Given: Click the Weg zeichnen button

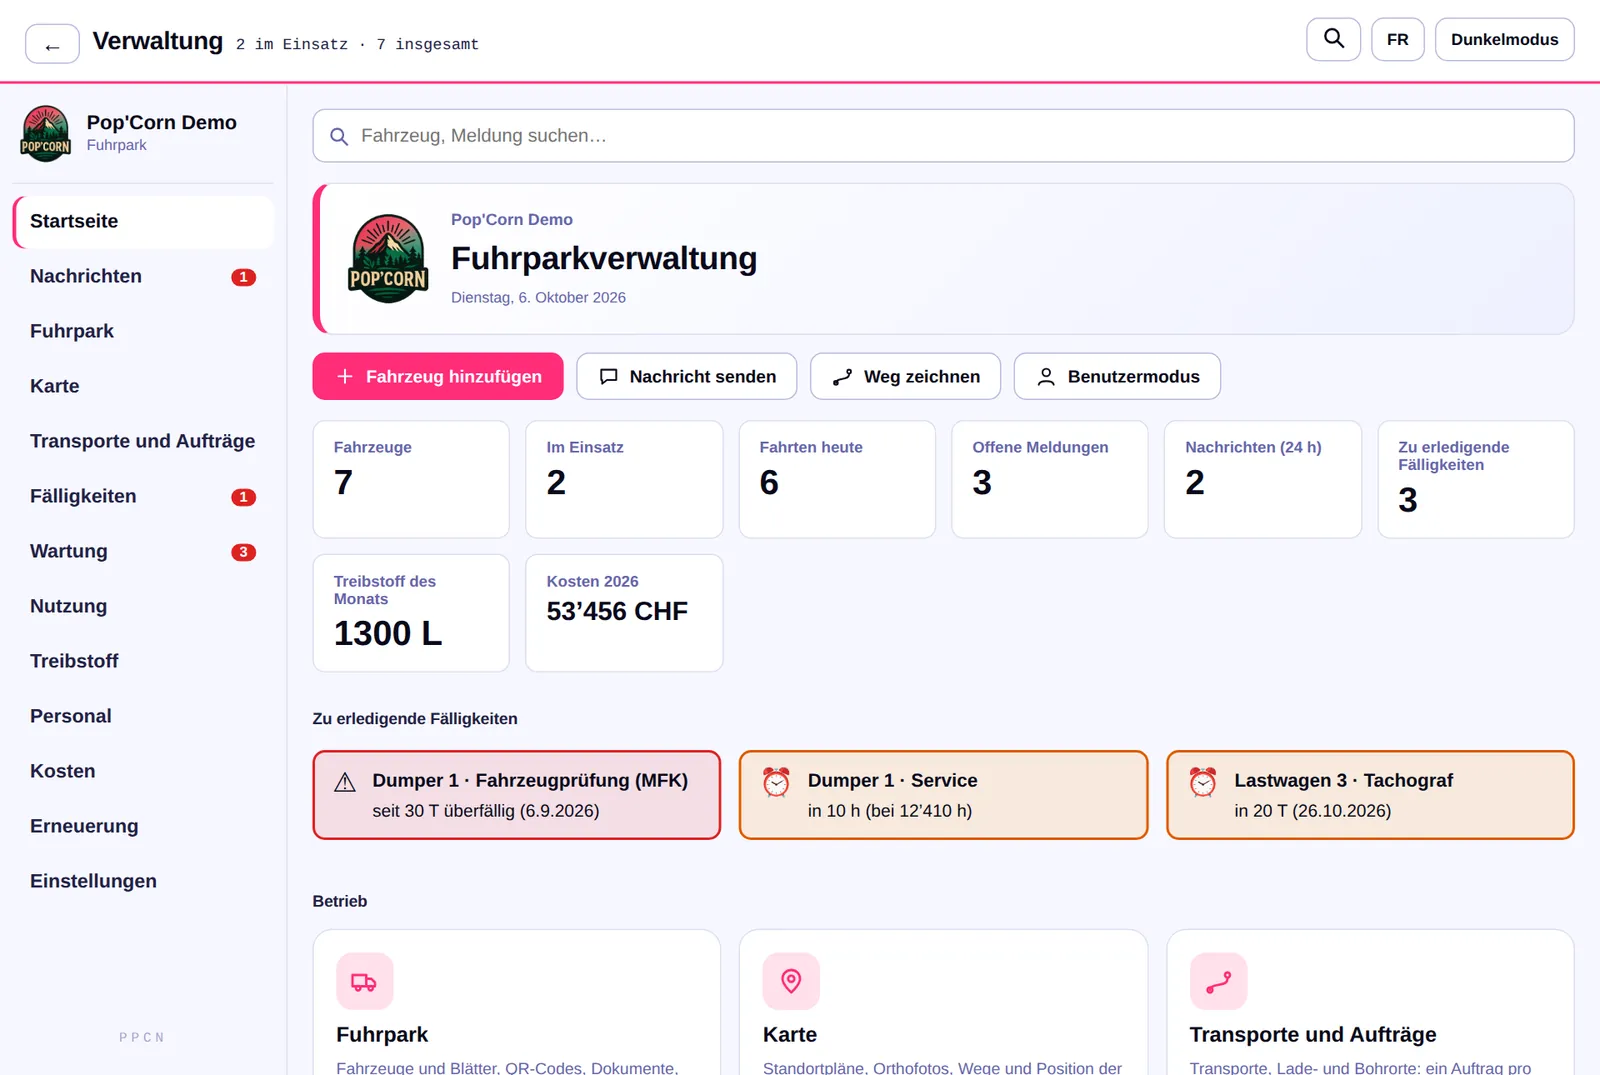Looking at the screenshot, I should [x=906, y=376].
